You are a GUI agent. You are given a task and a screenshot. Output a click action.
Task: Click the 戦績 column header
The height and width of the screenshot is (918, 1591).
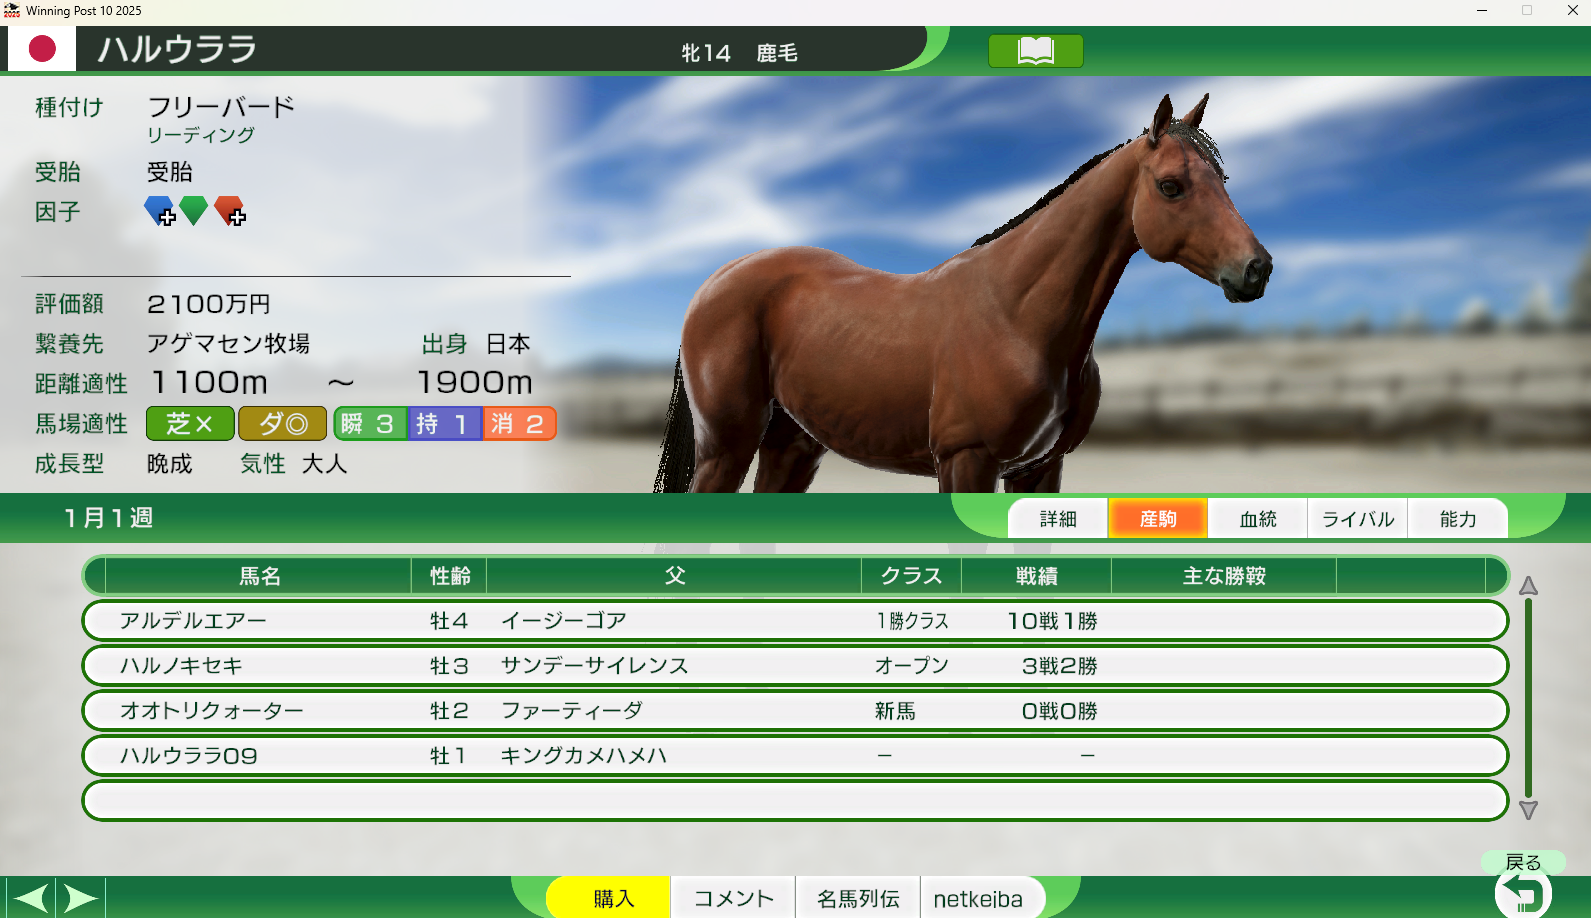pos(1037,576)
